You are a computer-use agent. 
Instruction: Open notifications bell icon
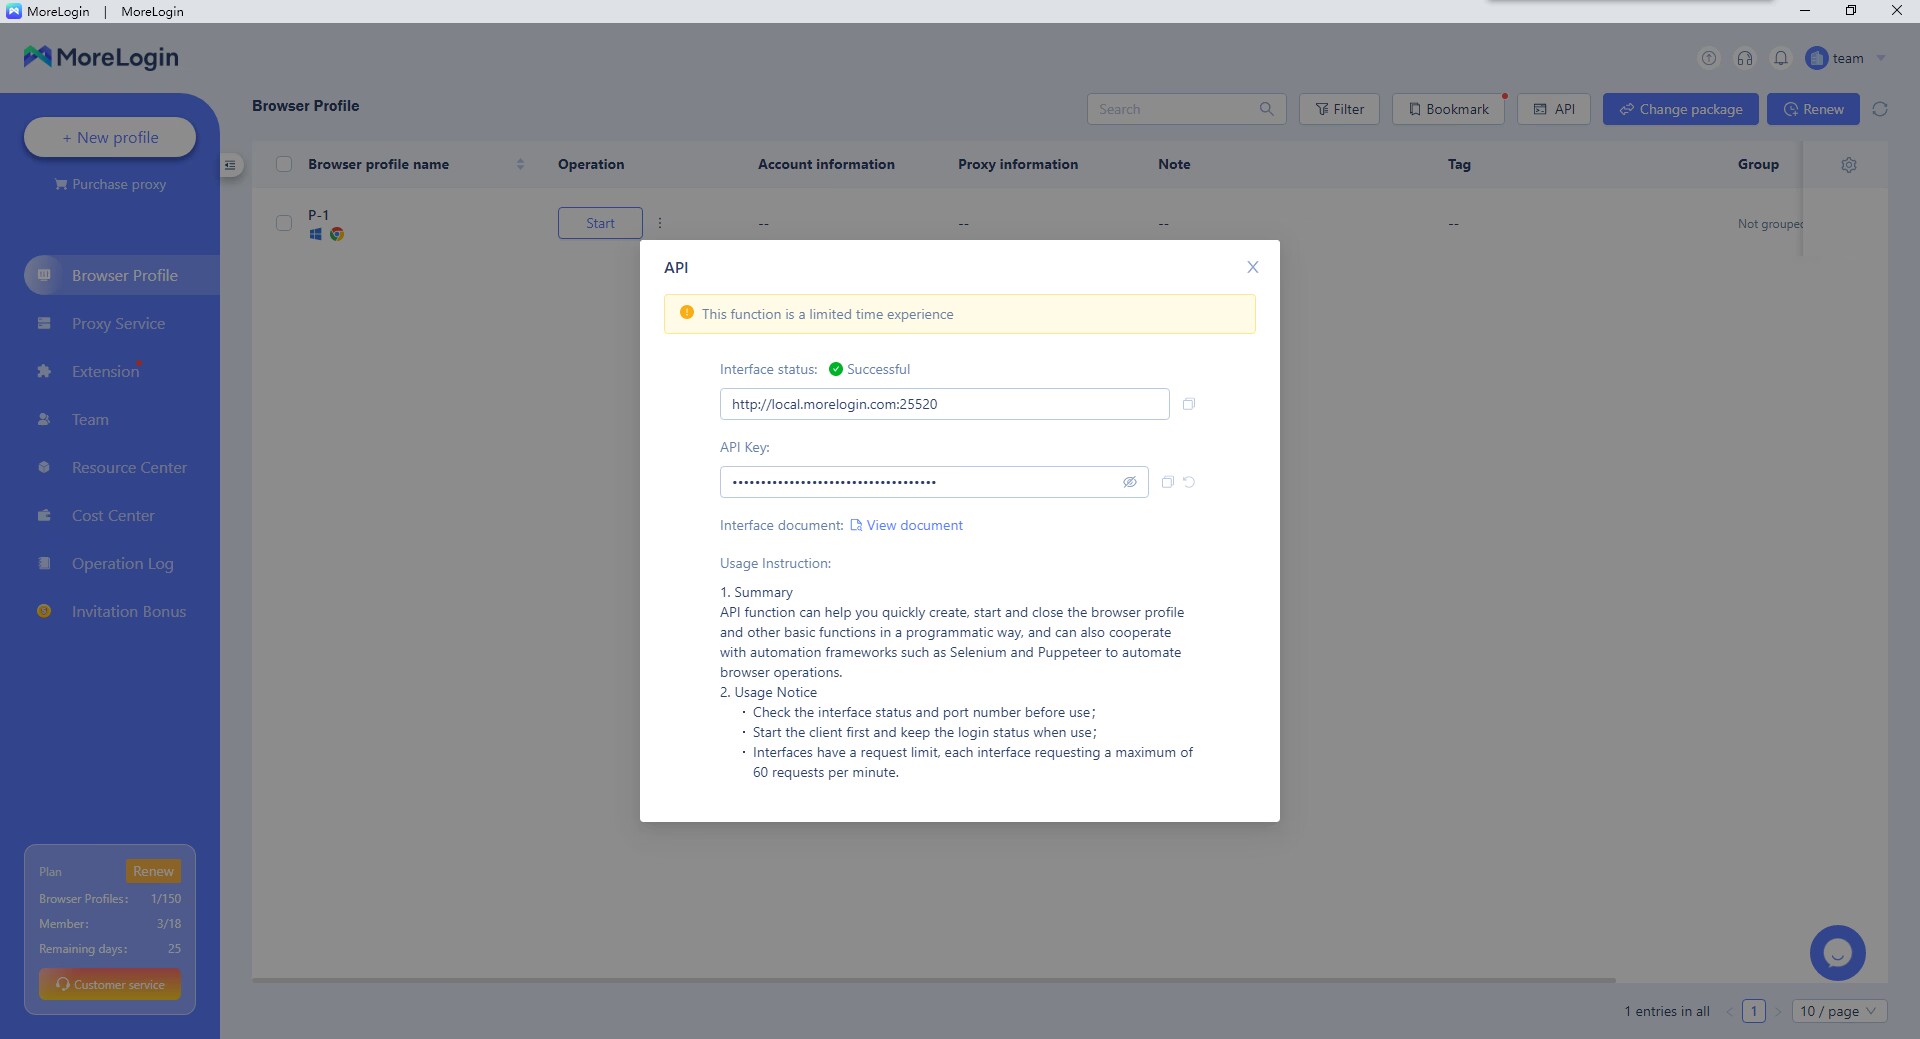click(x=1781, y=58)
